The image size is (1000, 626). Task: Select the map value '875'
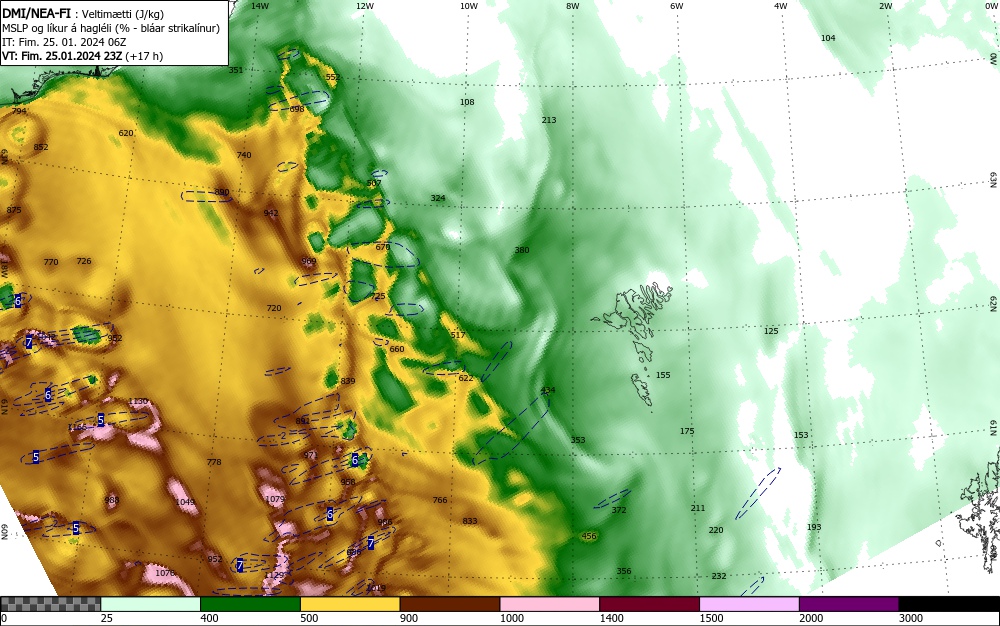(x=14, y=210)
